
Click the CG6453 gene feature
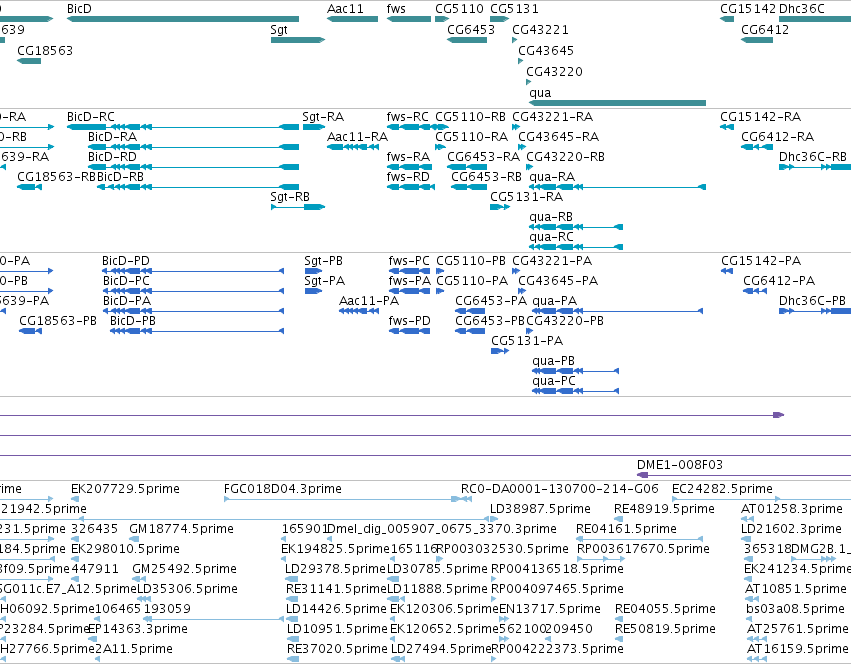tap(467, 40)
